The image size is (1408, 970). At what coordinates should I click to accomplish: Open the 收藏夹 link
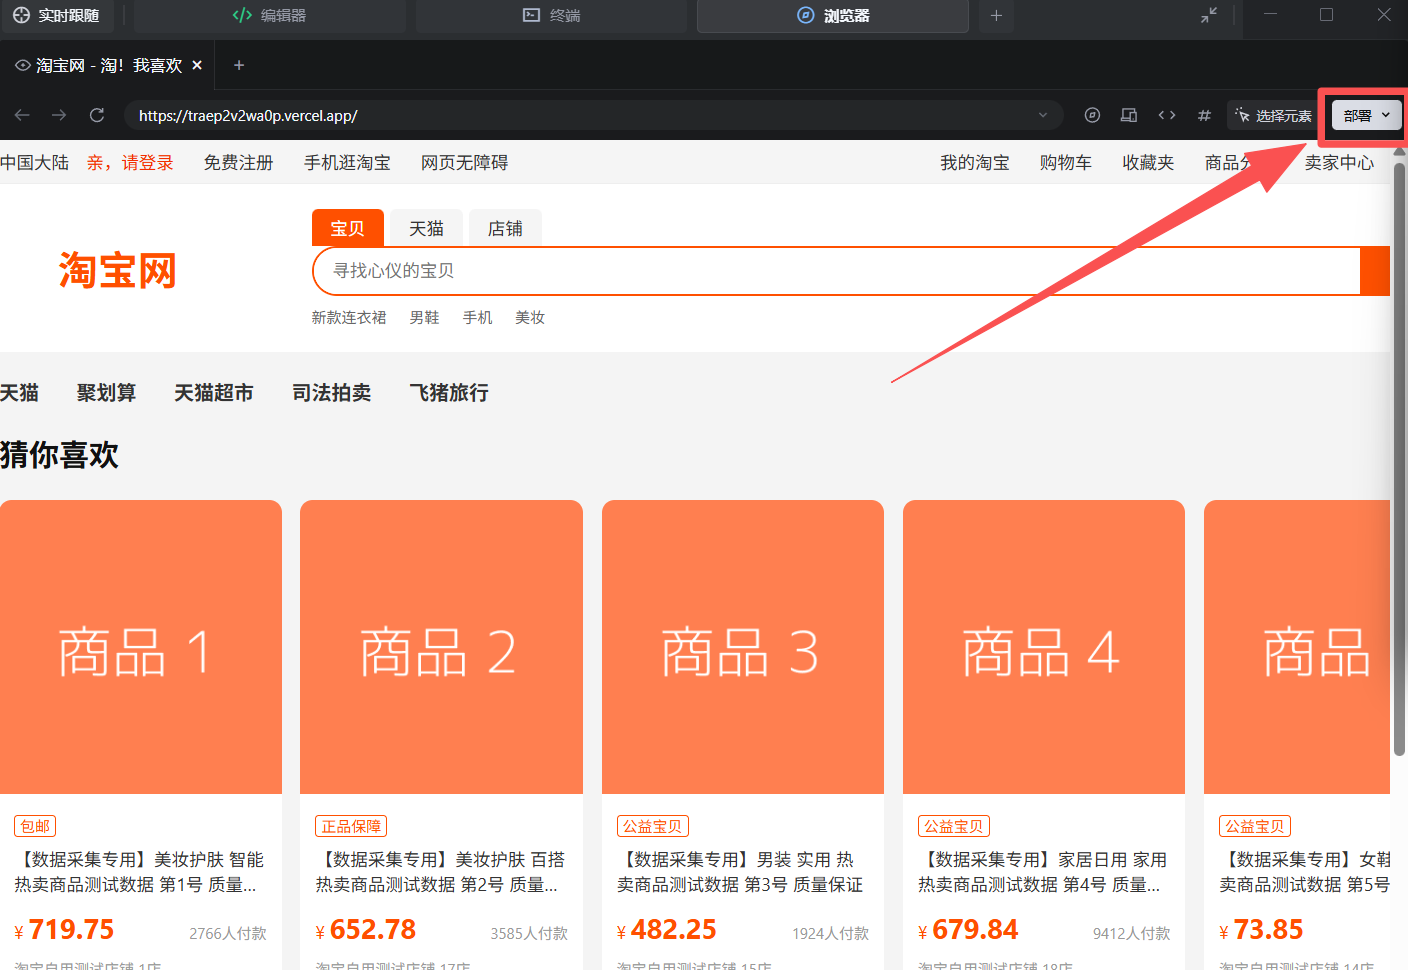pyautogui.click(x=1148, y=162)
